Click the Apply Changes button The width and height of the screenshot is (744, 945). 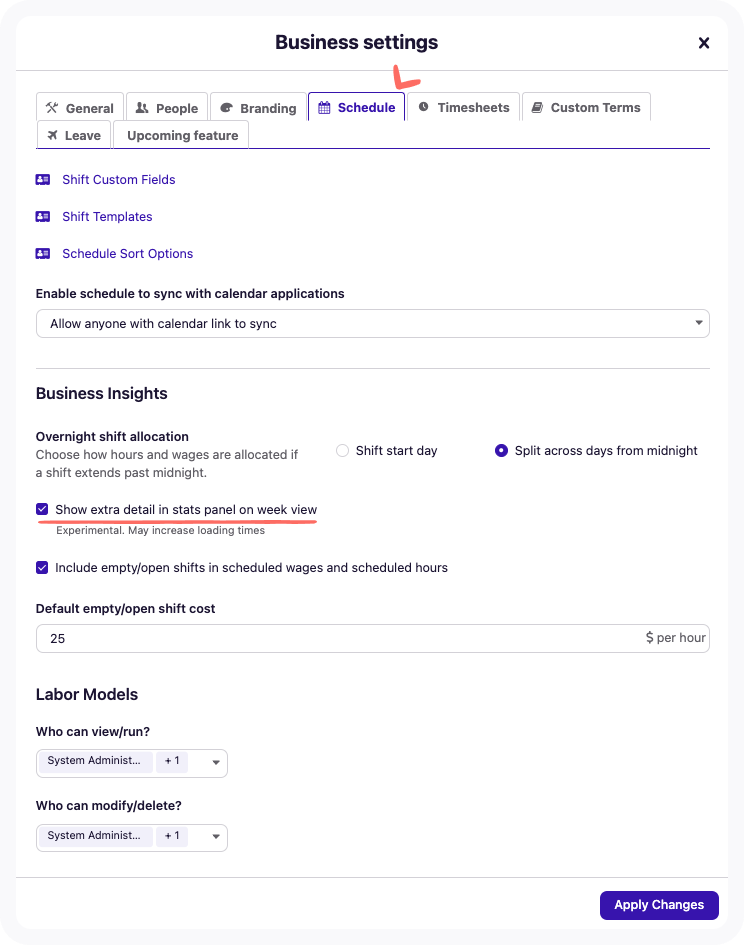tap(659, 905)
